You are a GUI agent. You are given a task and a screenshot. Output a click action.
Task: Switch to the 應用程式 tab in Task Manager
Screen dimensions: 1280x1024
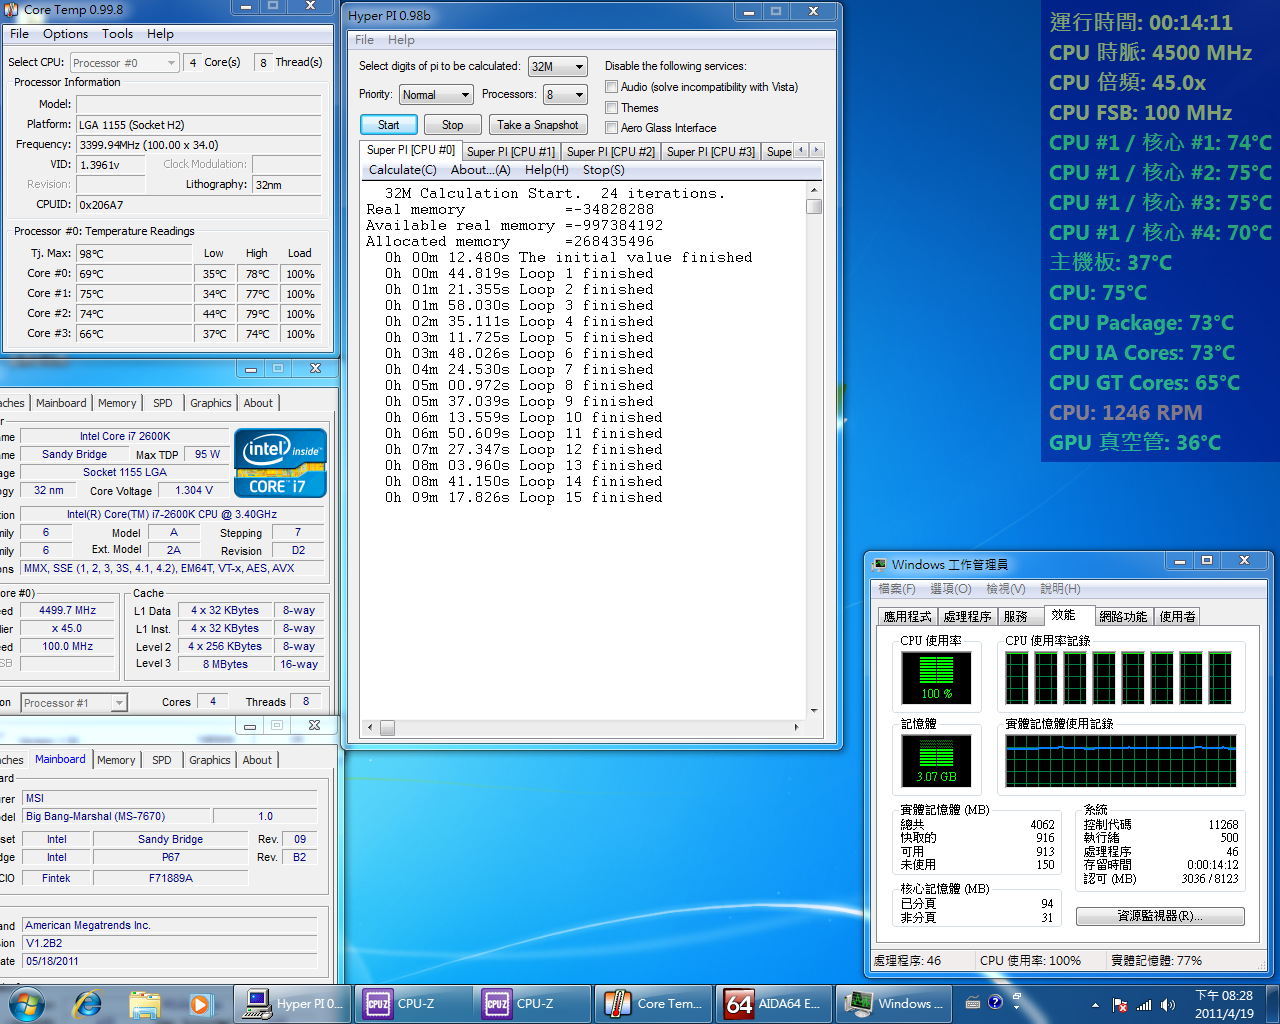point(907,617)
